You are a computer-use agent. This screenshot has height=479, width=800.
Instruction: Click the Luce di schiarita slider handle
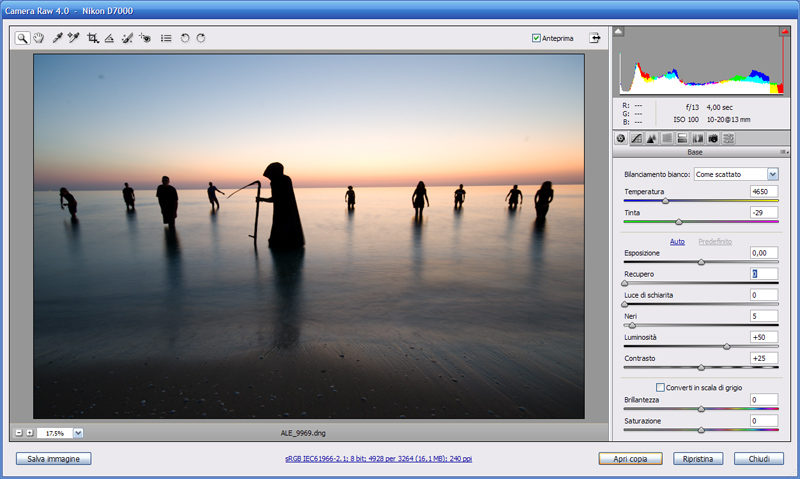coord(624,305)
